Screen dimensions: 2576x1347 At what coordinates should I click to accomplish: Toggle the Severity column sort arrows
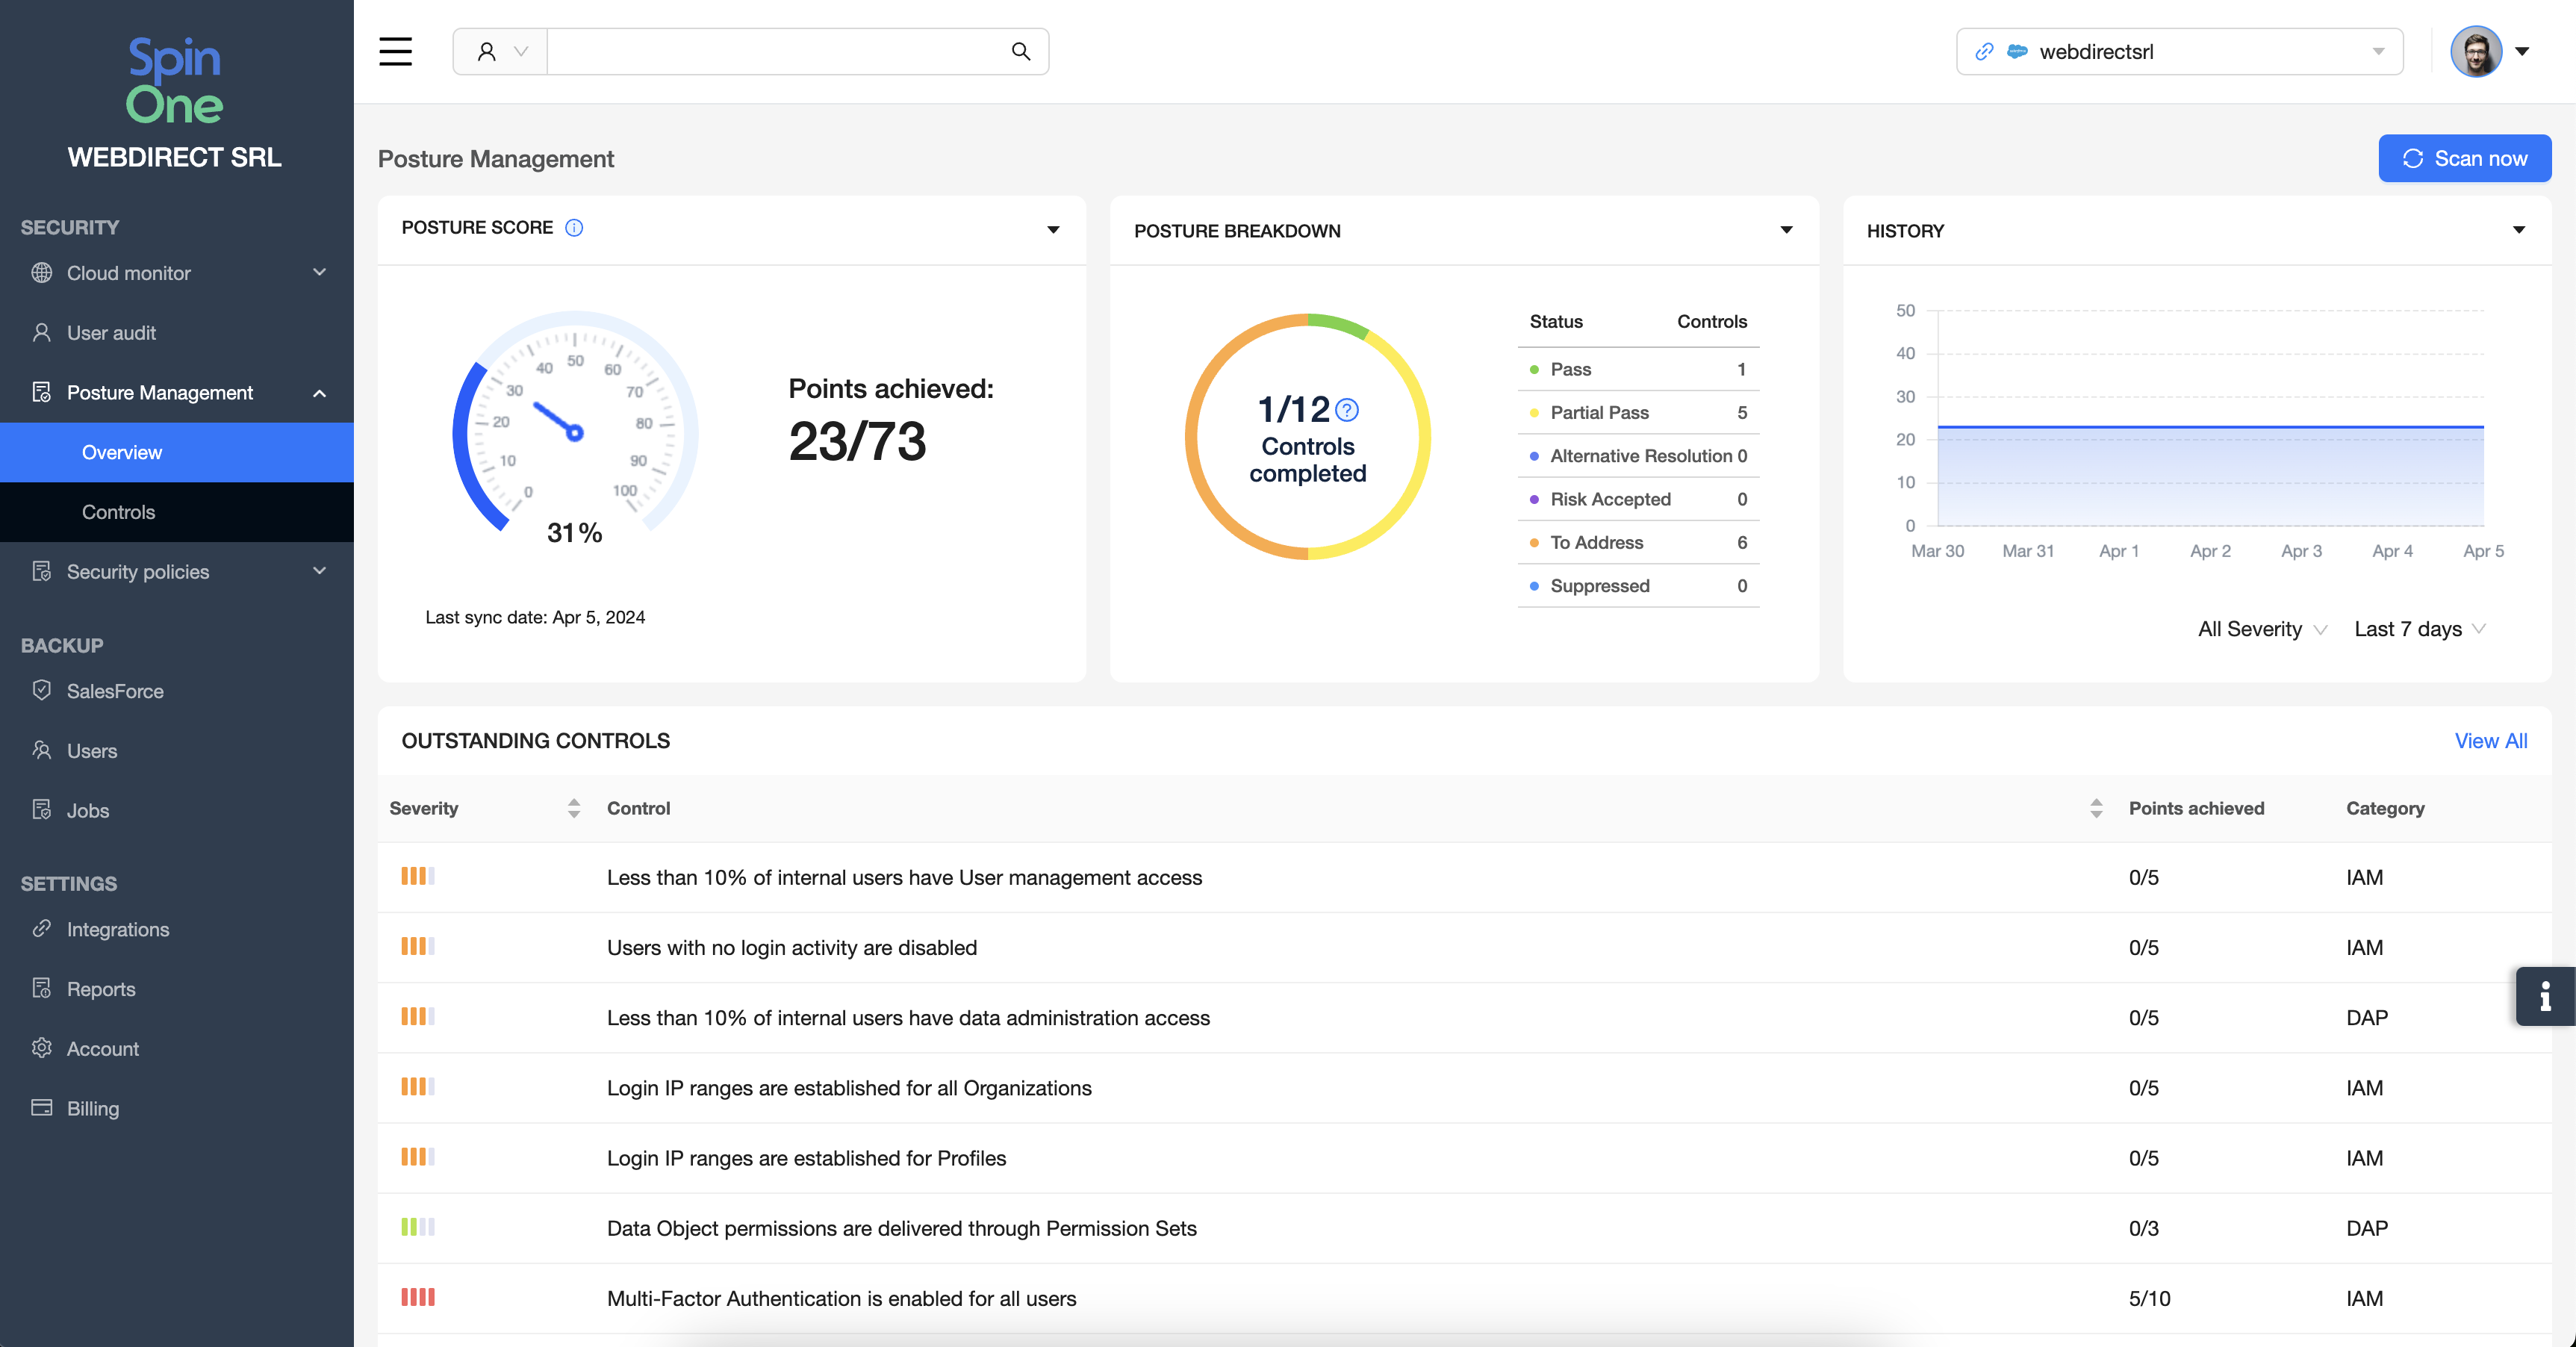pyautogui.click(x=573, y=808)
